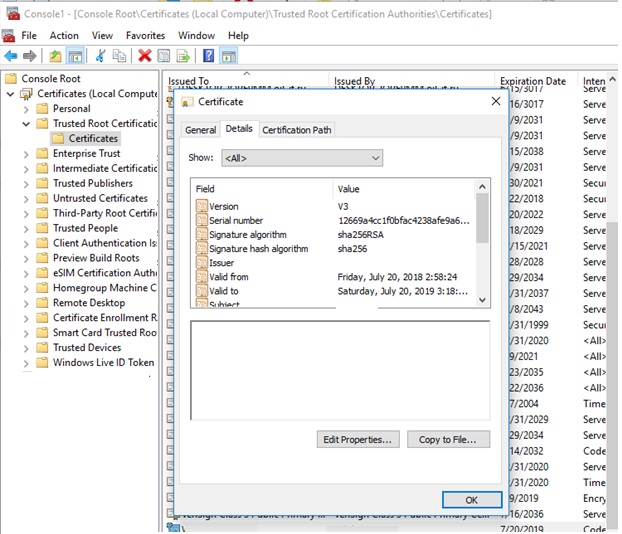Viewport: 622px width, 534px height.
Task: Click the Up One Level folder icon
Action: click(x=56, y=56)
